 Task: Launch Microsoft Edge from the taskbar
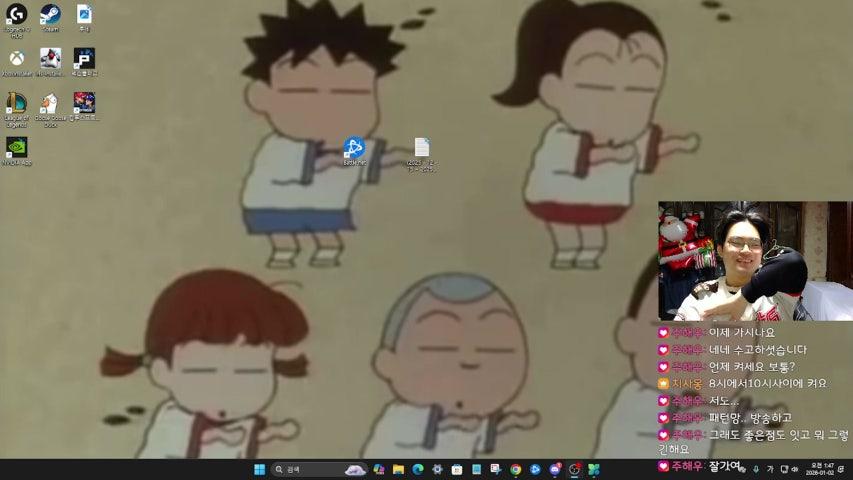[x=418, y=469]
